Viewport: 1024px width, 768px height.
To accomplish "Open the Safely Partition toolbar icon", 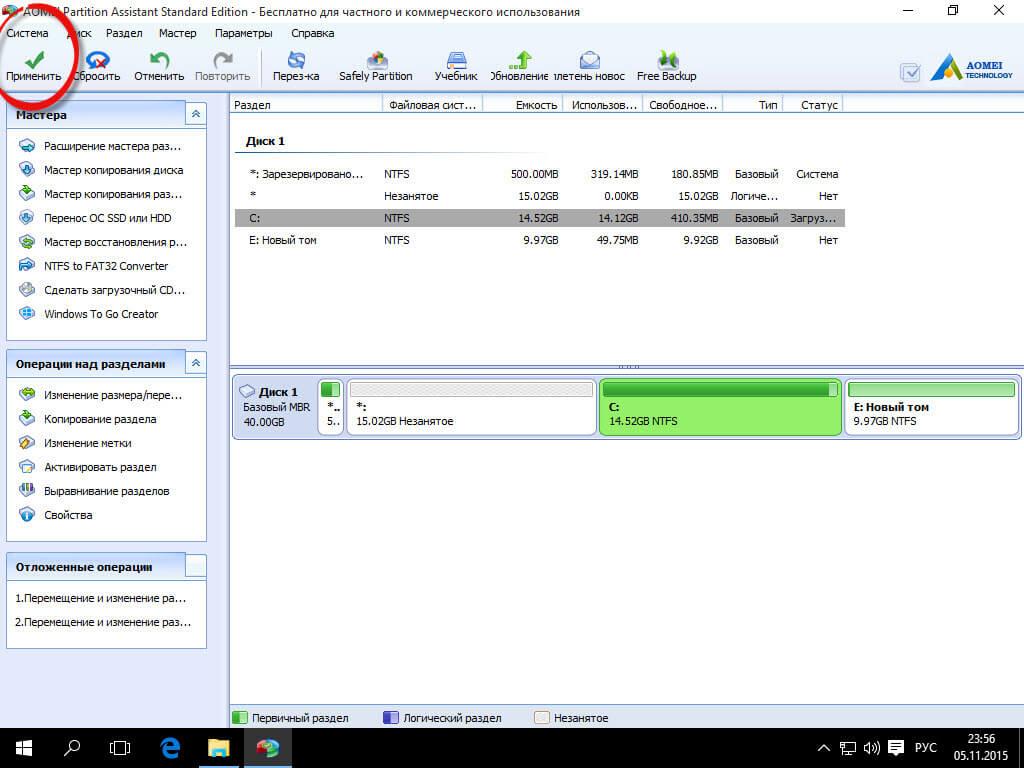I will [x=376, y=61].
